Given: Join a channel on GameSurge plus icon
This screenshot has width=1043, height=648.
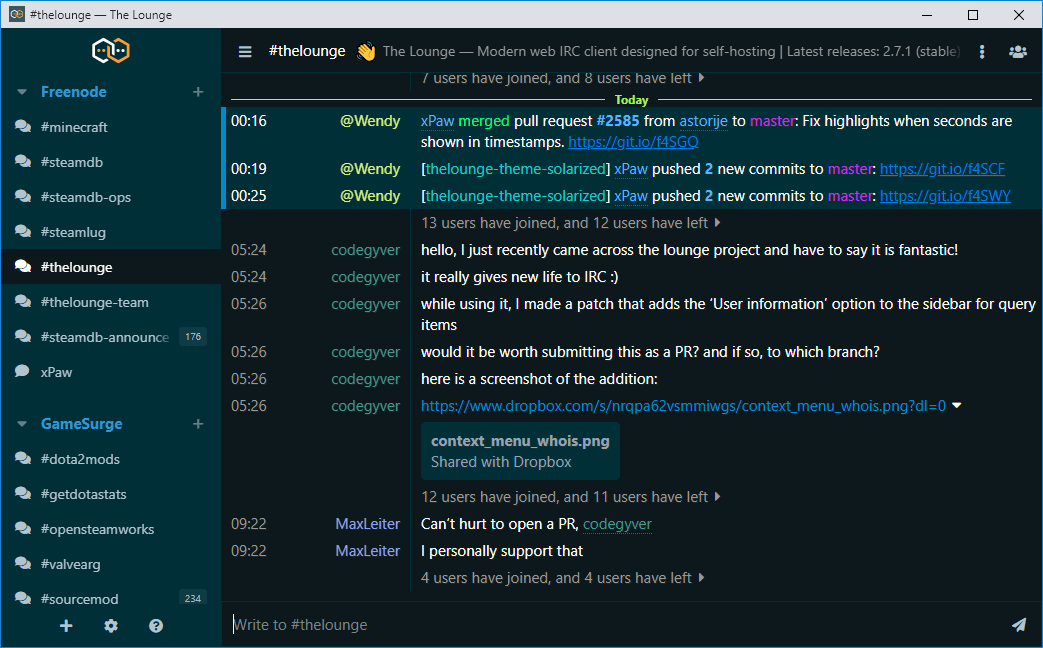Looking at the screenshot, I should click(198, 424).
